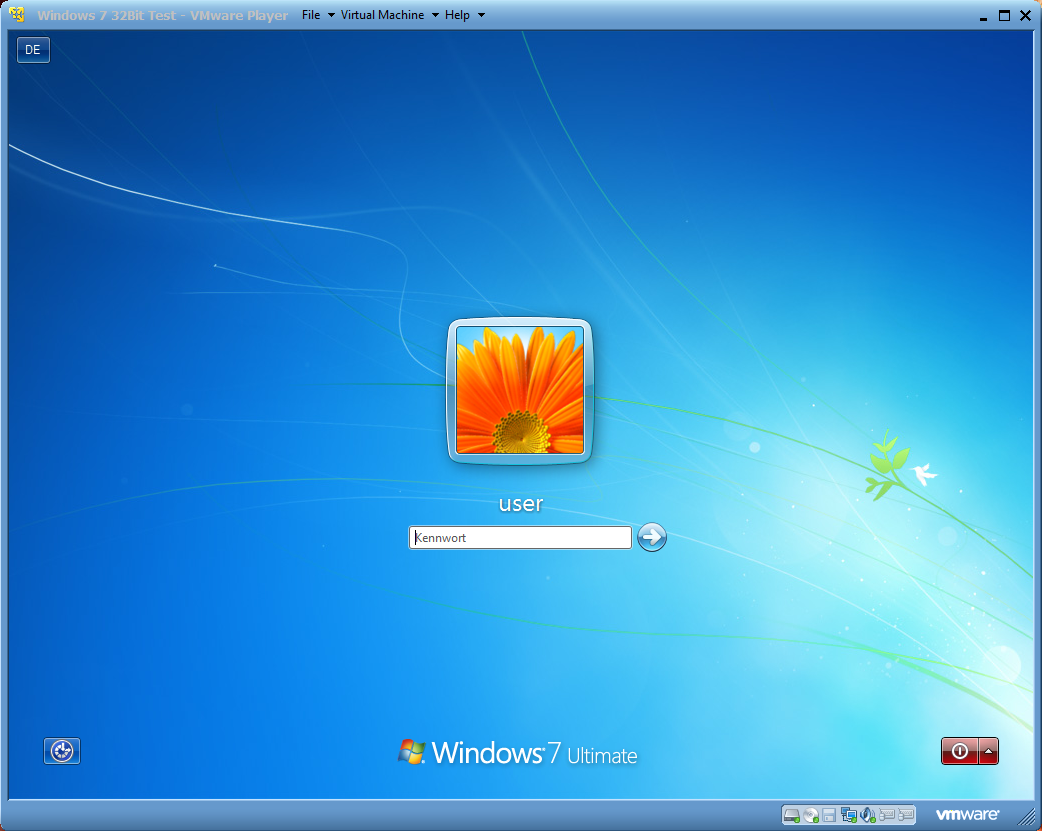Click the DE keyboard language button
Screen dimensions: 1042x831
[33, 50]
